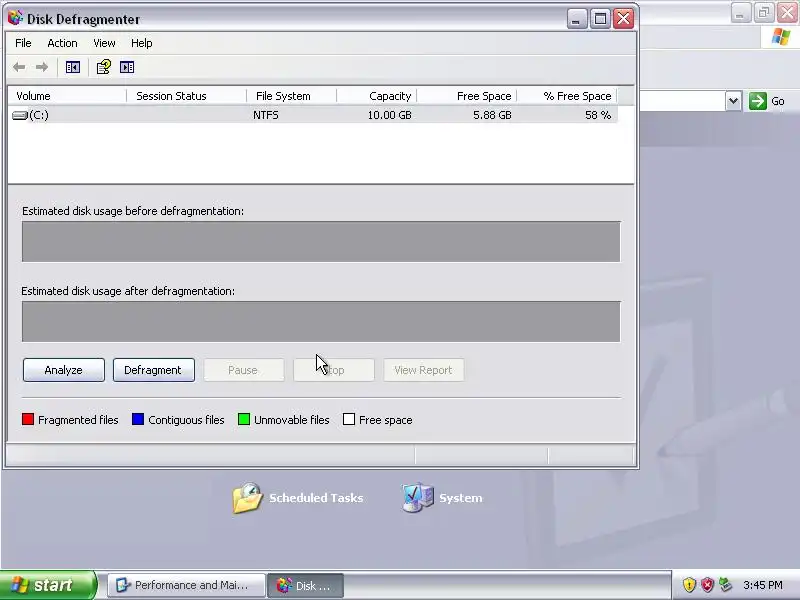The height and width of the screenshot is (600, 800).
Task: Click the Contiguous files blue swatch
Action: 138,419
